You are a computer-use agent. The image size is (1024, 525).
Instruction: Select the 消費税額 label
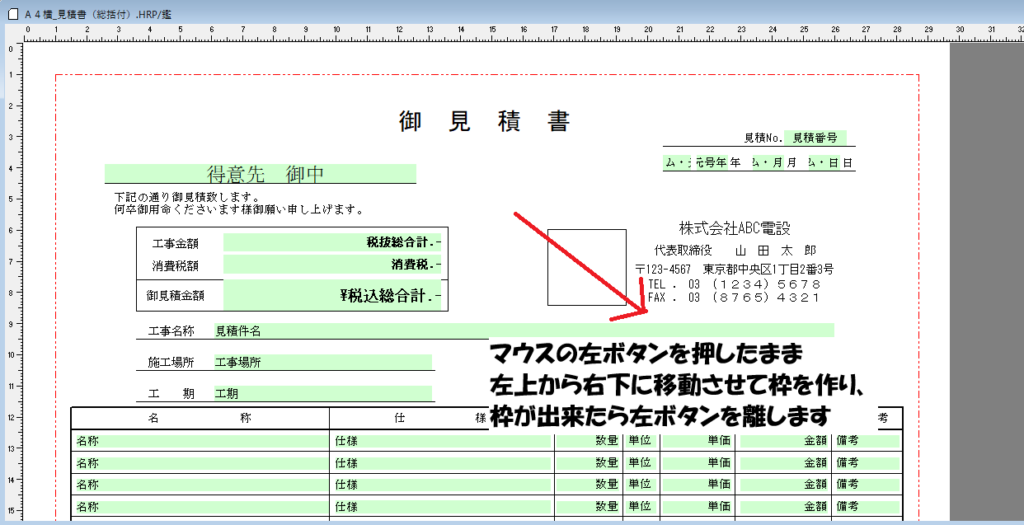pos(175,266)
